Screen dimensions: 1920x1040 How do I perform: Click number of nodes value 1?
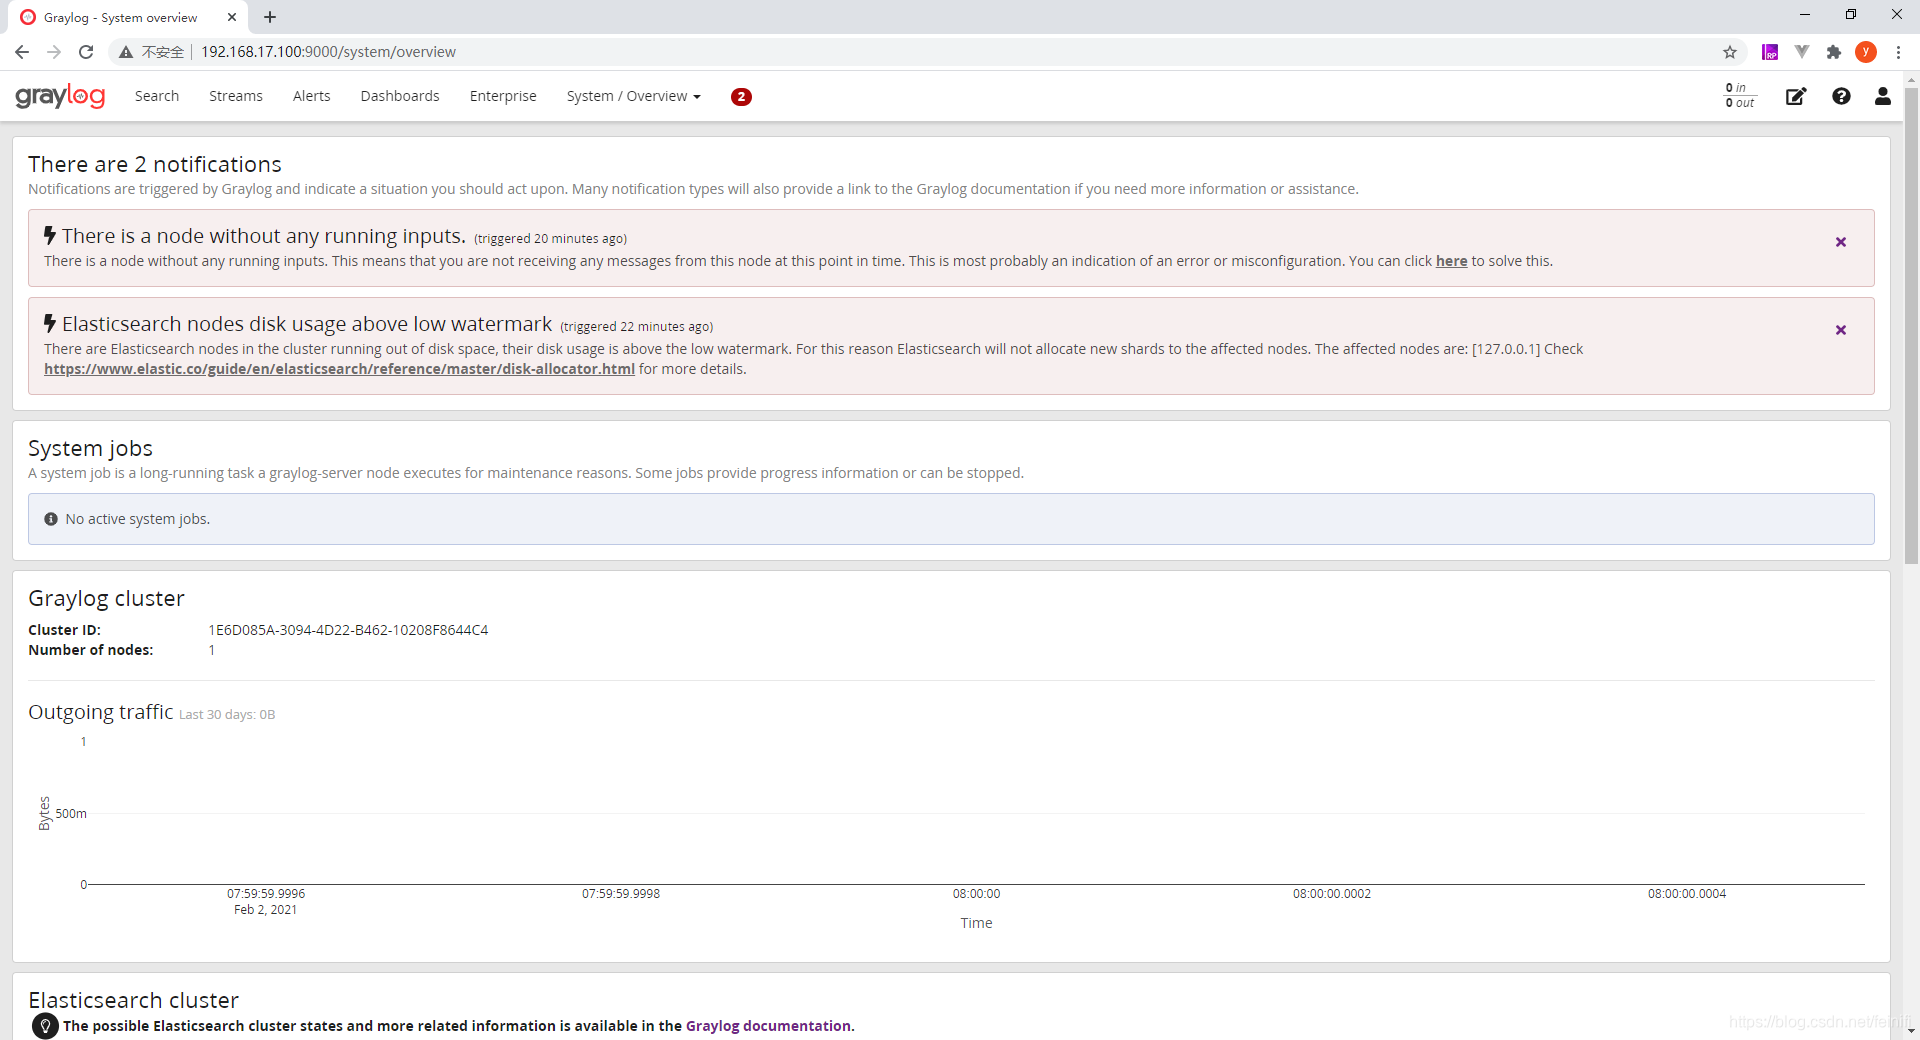tap(212, 650)
